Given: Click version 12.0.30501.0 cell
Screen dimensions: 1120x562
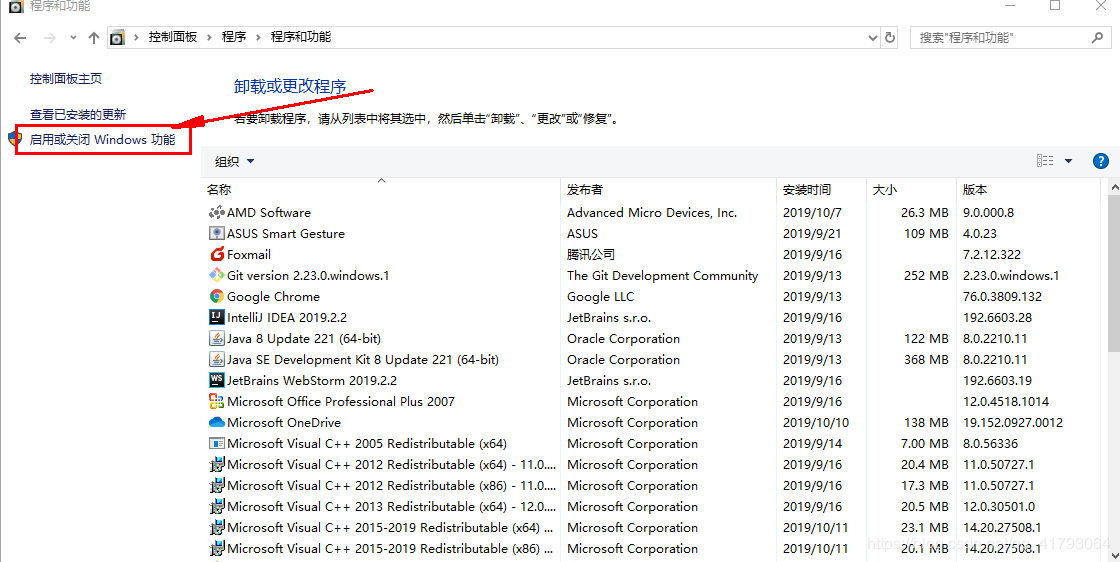Looking at the screenshot, I should (x=999, y=506).
